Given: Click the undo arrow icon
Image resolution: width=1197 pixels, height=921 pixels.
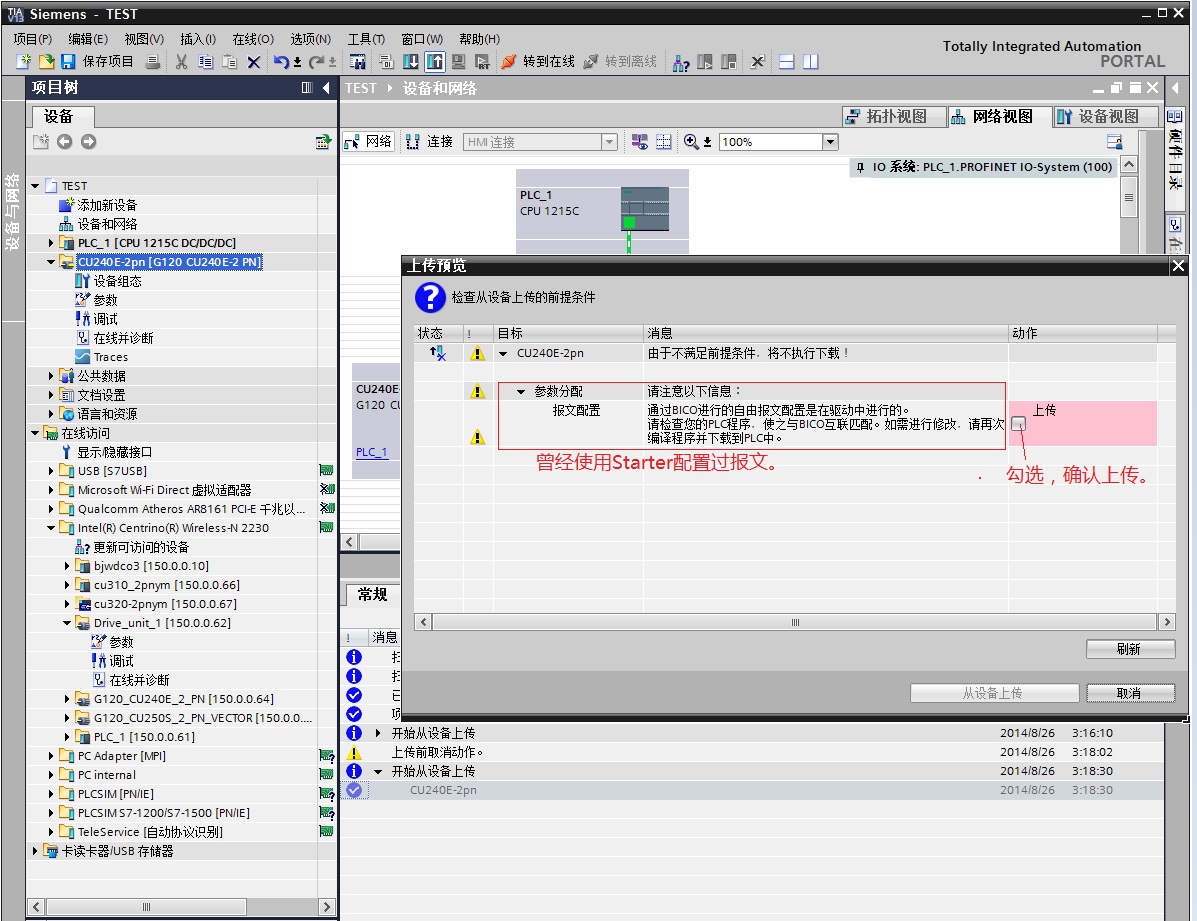Looking at the screenshot, I should pyautogui.click(x=281, y=62).
